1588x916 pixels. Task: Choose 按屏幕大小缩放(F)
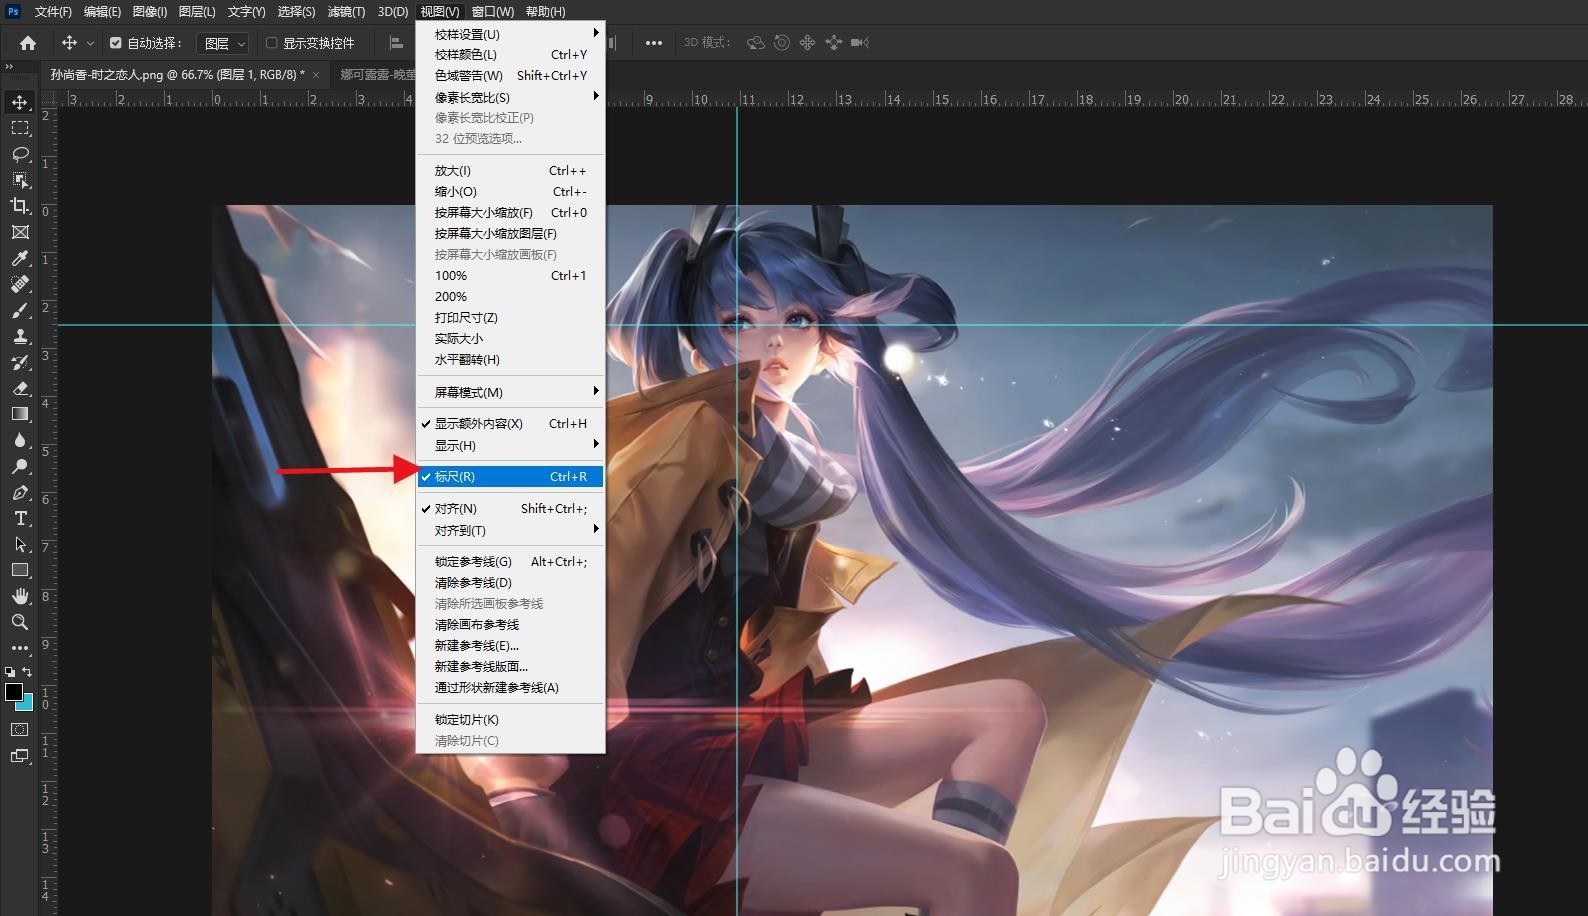510,213
